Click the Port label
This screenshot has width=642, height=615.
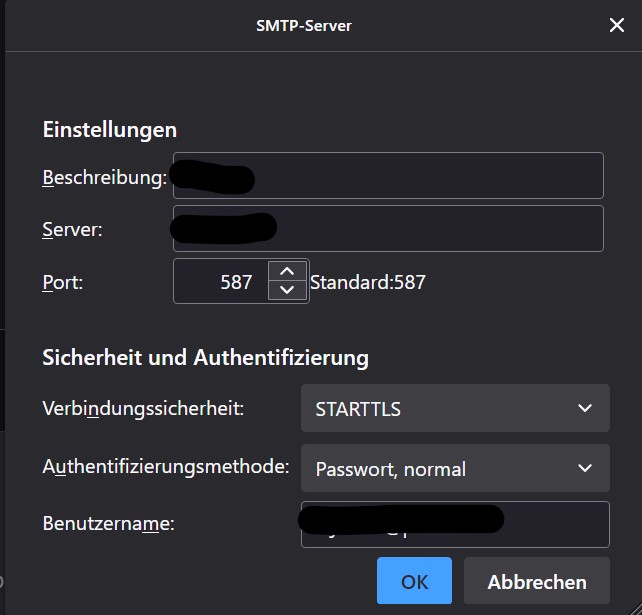tap(62, 282)
